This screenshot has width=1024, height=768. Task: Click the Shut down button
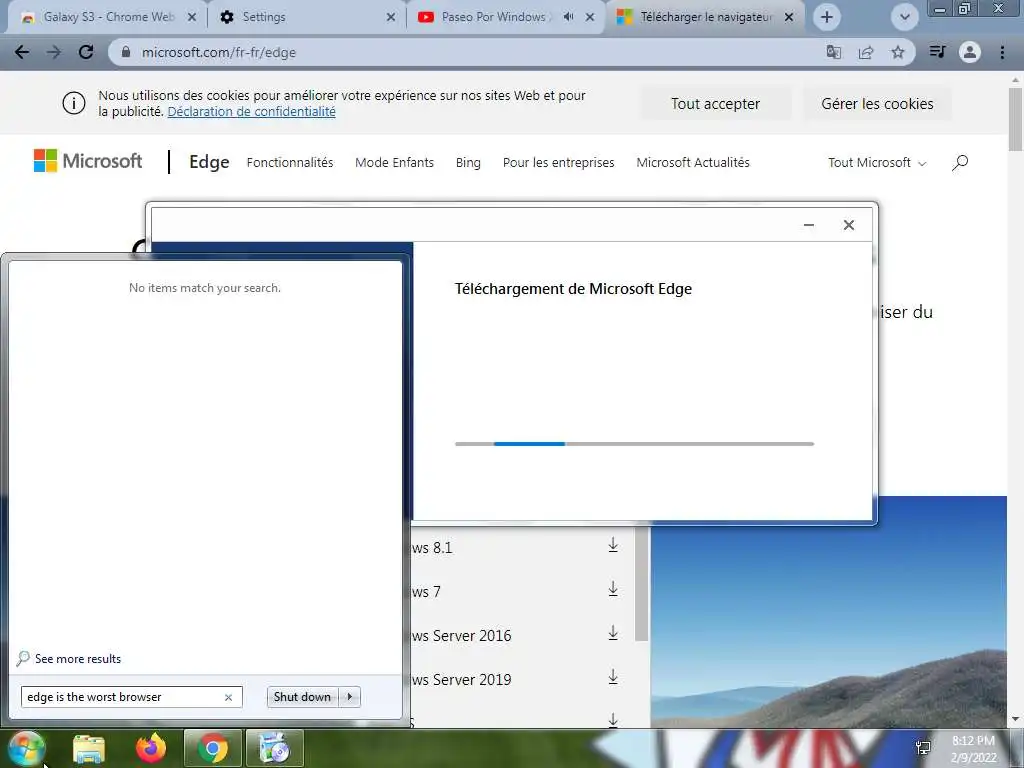click(302, 697)
